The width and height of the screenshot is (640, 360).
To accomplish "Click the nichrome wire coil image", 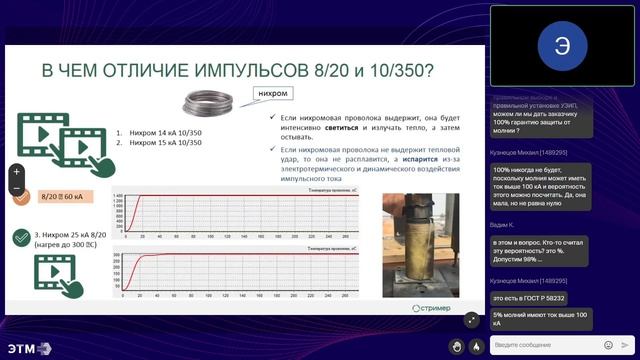I will 208,103.
